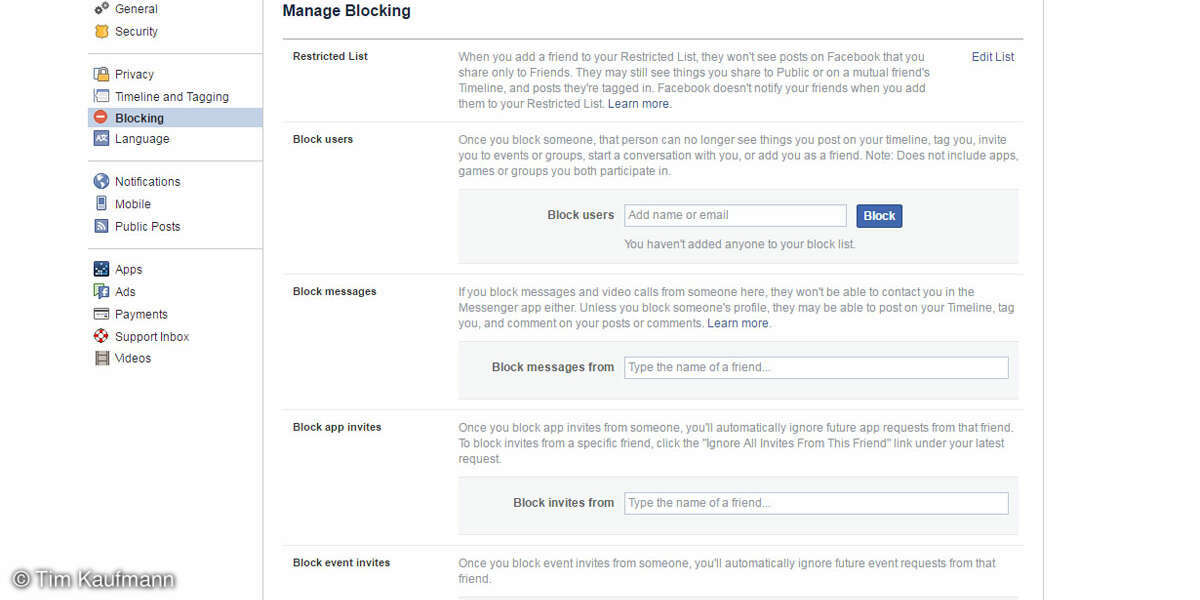Click the Block messages section label
Viewport: 1200px width, 600px height.
pyautogui.click(x=335, y=291)
